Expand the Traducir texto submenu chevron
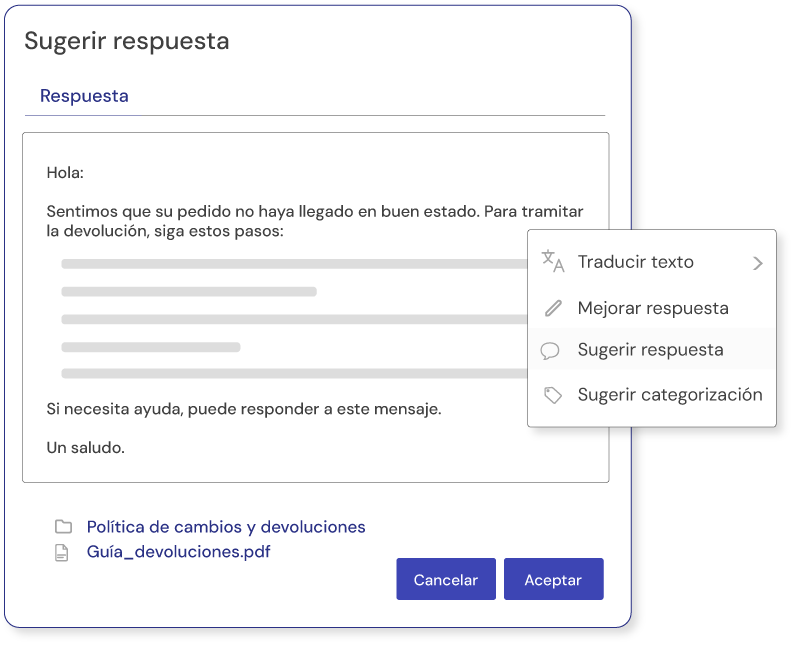The width and height of the screenshot is (791, 645). (x=758, y=263)
